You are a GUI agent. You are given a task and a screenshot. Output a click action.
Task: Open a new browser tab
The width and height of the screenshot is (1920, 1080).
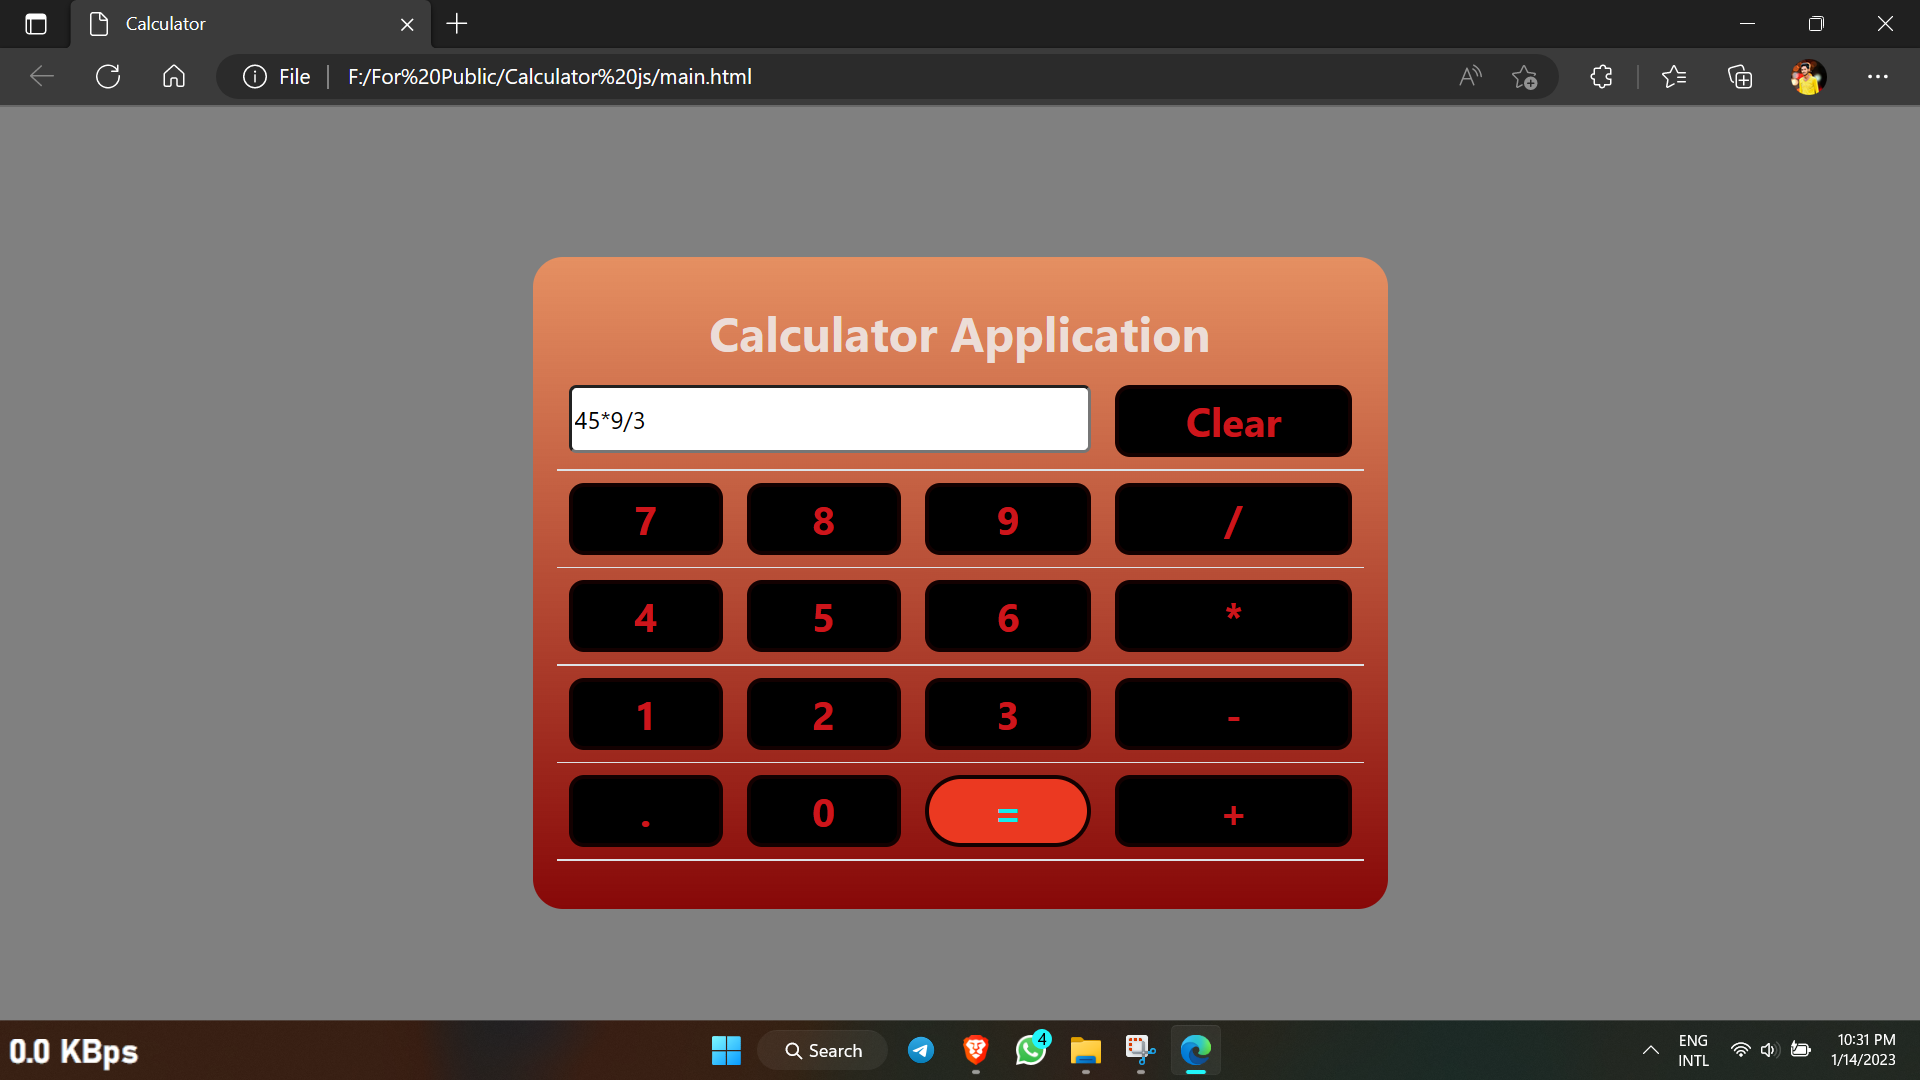(x=456, y=23)
